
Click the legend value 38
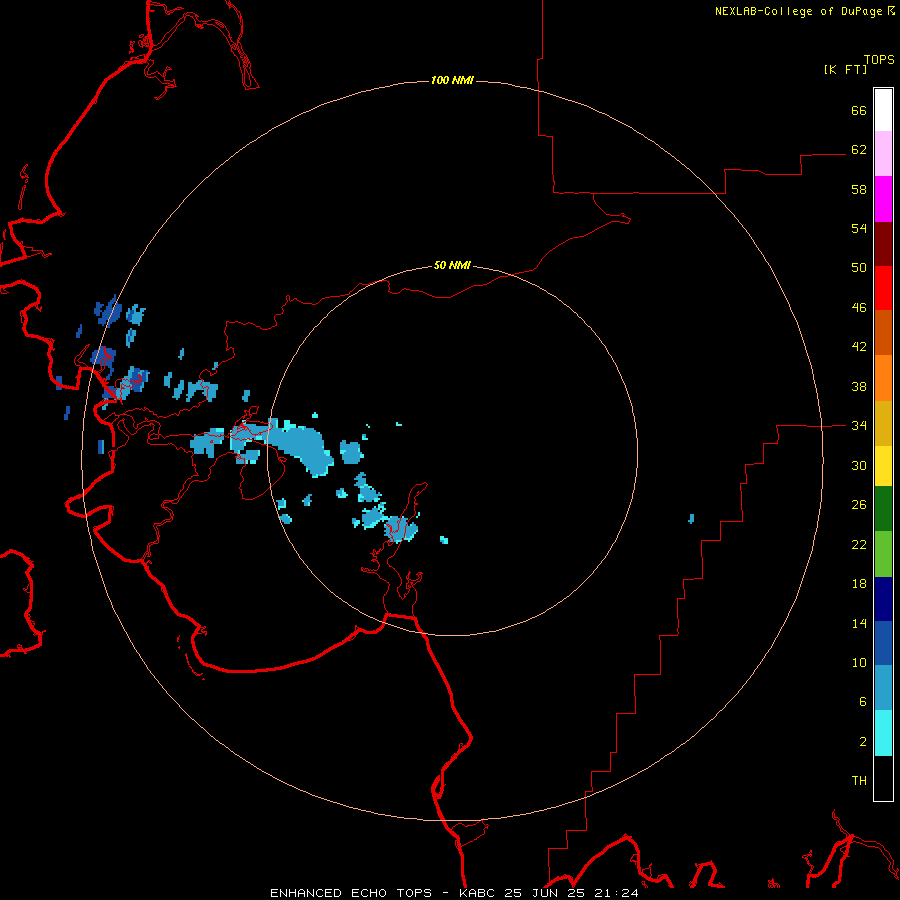tap(859, 386)
